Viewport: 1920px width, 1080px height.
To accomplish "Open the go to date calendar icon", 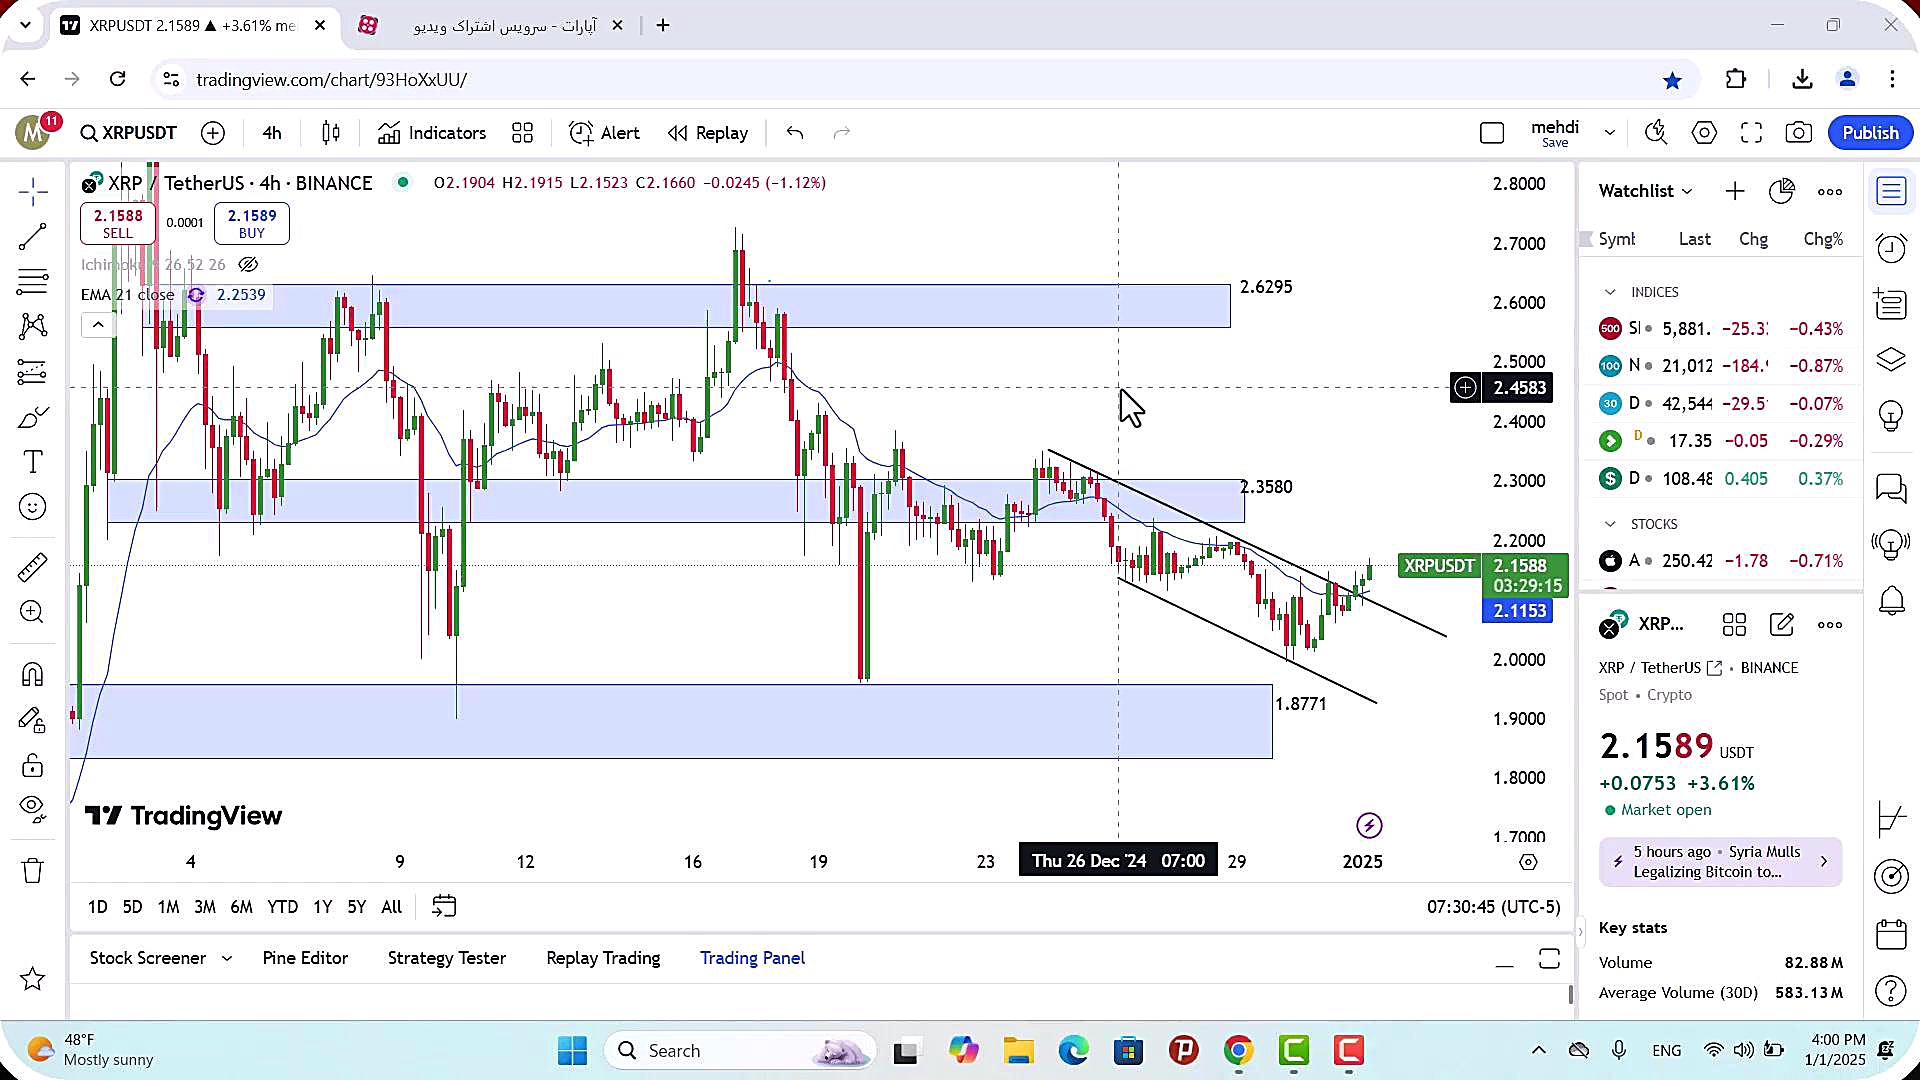I will [444, 907].
